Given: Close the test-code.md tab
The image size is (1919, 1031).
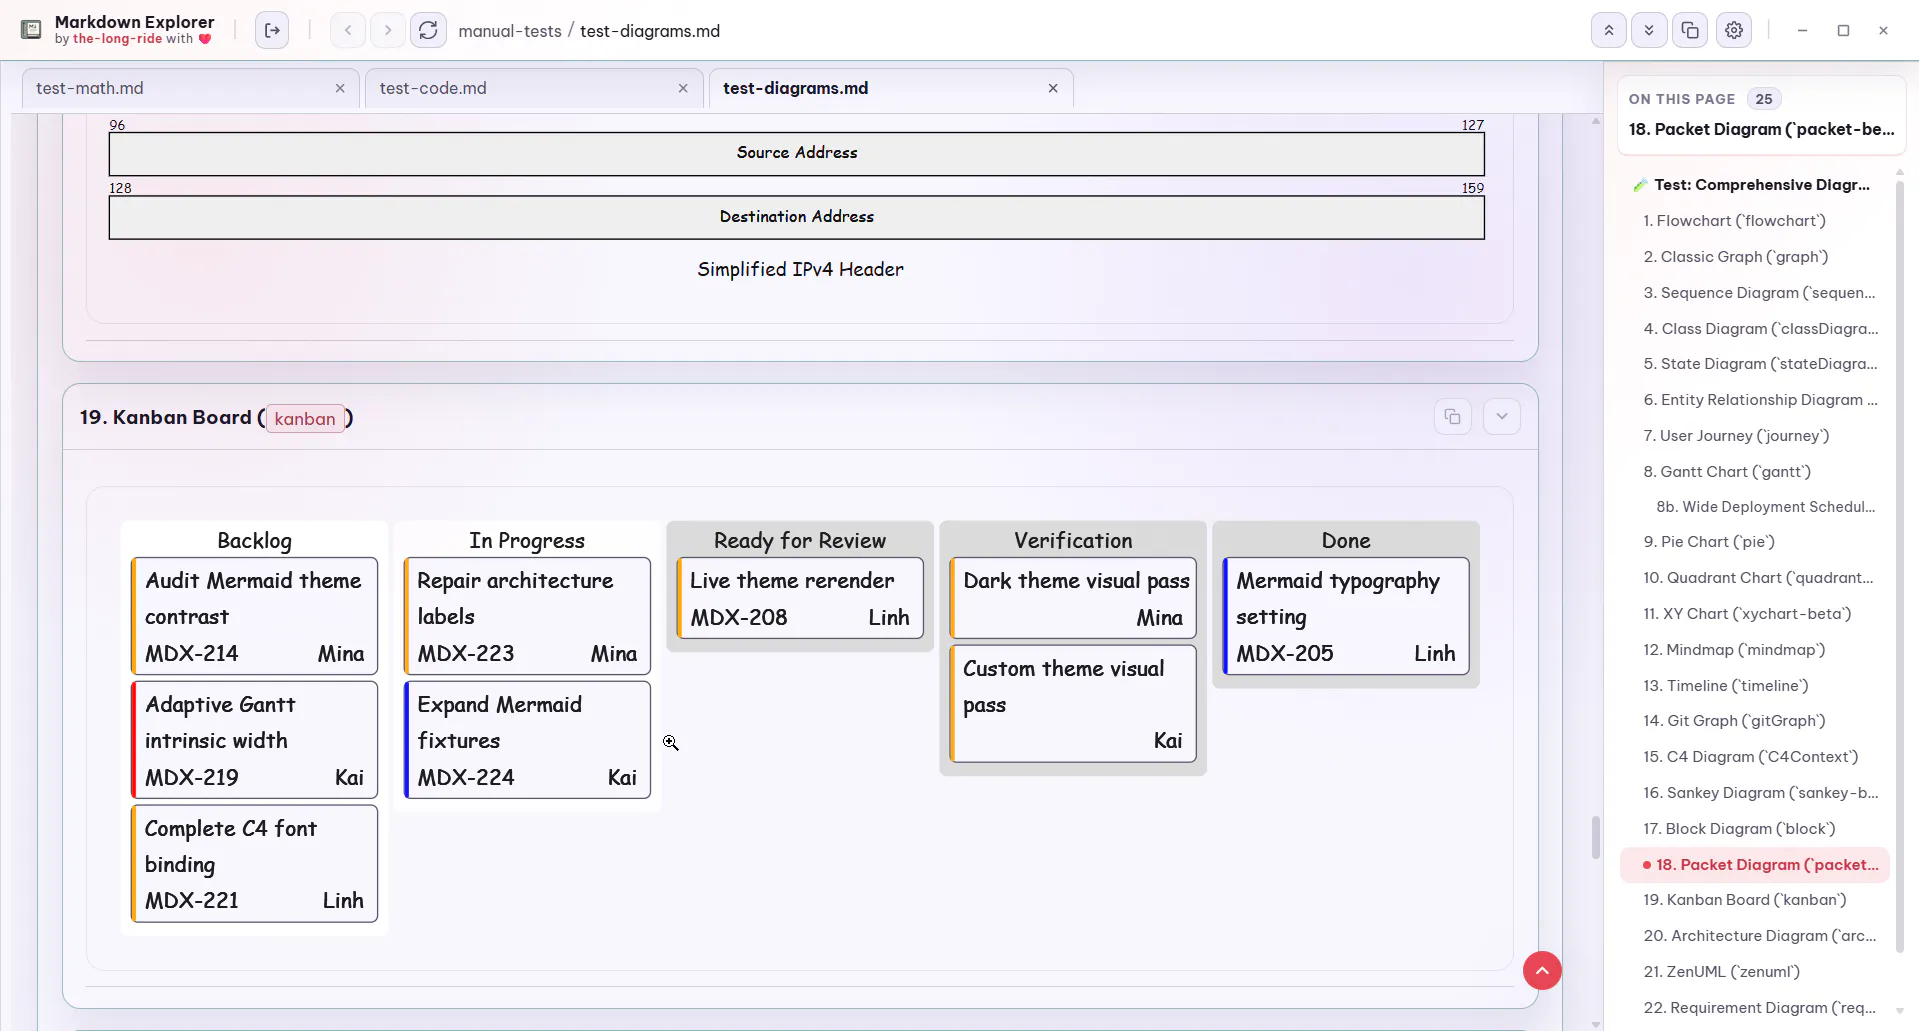Looking at the screenshot, I should click(x=683, y=88).
